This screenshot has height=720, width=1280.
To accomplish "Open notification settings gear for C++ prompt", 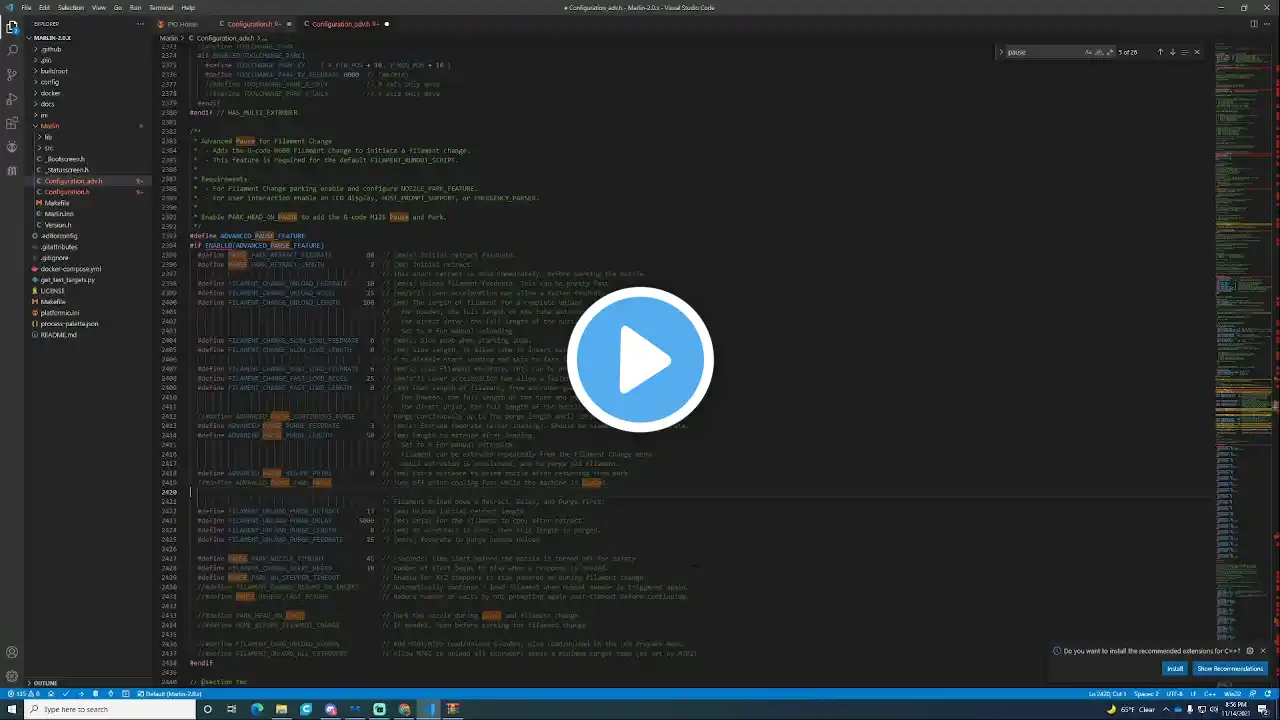I will point(1250,651).
